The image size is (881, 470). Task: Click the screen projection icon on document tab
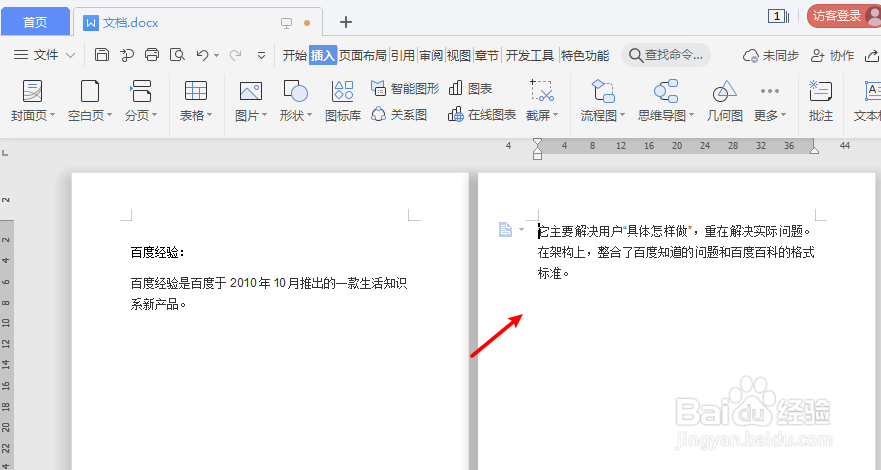pos(287,23)
